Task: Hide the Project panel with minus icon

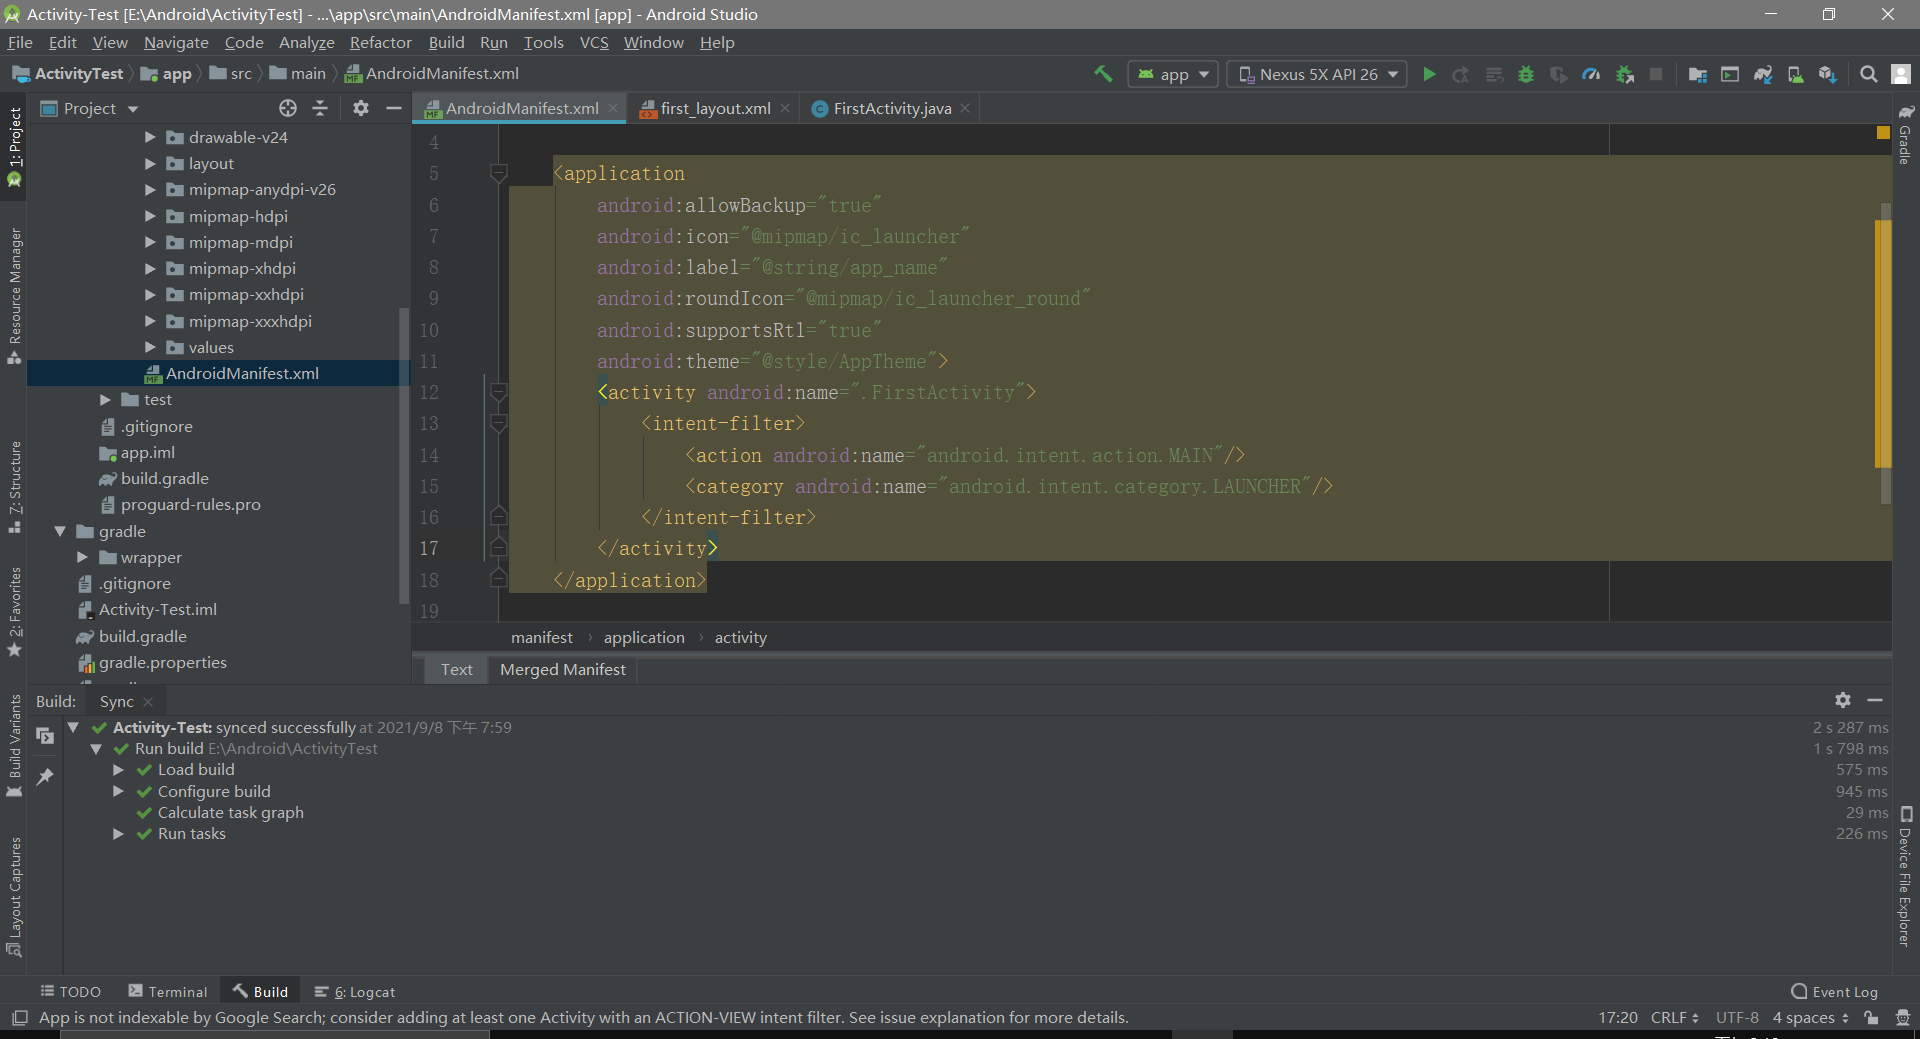Action: coord(394,108)
